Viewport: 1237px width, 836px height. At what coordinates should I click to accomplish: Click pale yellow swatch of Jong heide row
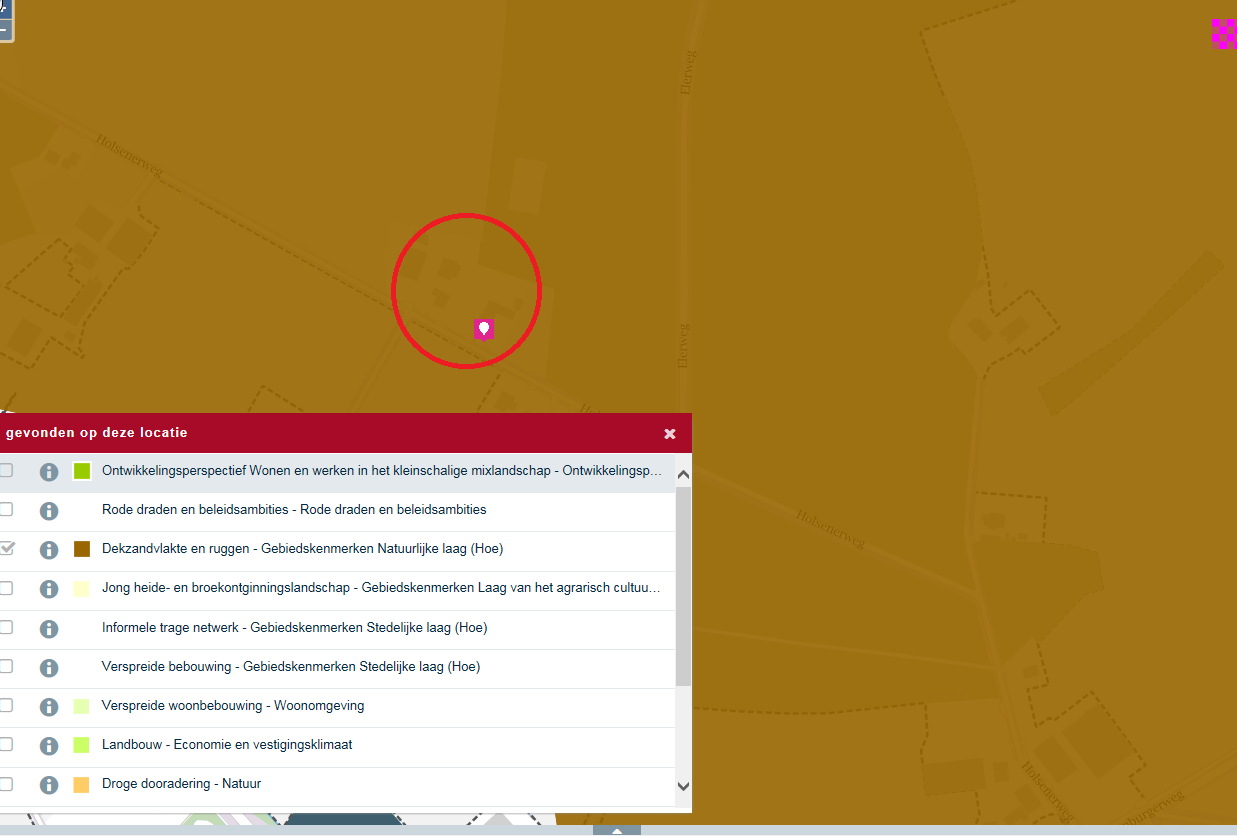[82, 589]
